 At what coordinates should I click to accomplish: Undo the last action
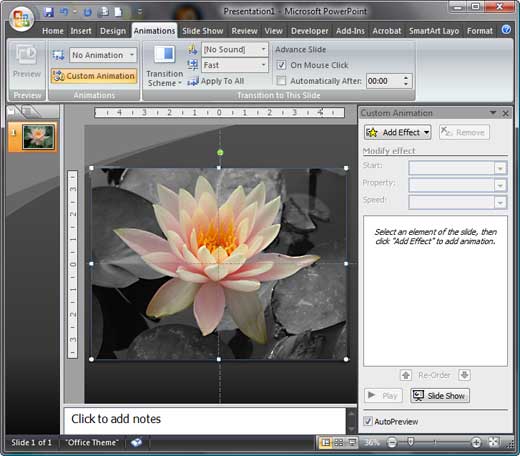(x=63, y=12)
